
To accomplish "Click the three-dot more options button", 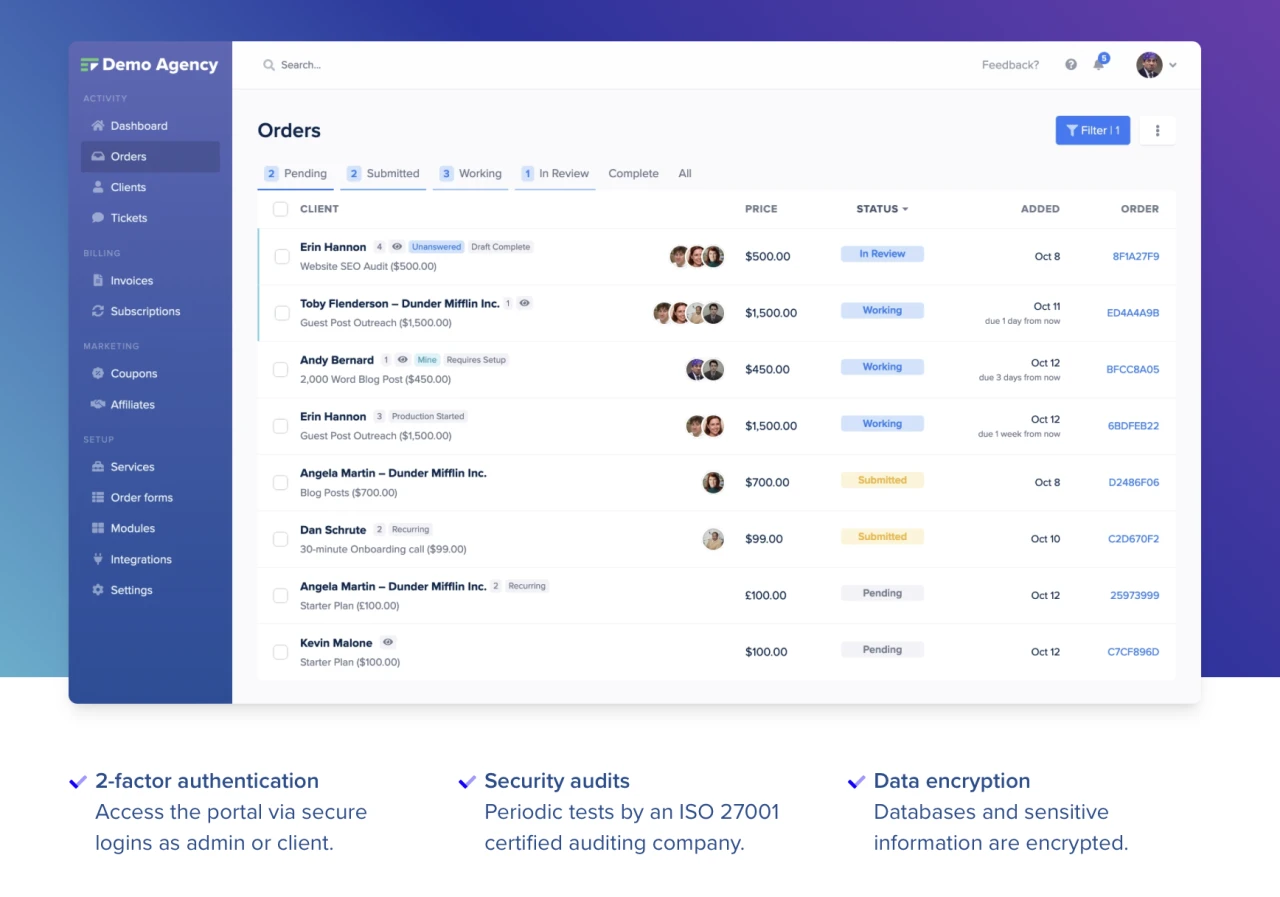I will tap(1158, 130).
